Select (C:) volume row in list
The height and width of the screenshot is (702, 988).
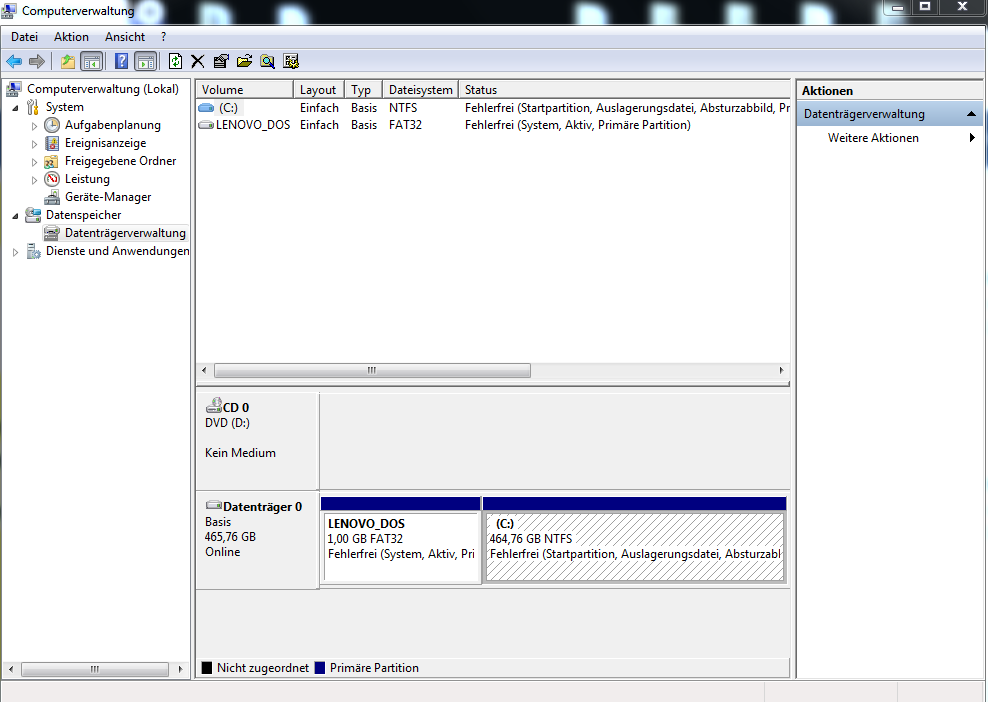493,108
